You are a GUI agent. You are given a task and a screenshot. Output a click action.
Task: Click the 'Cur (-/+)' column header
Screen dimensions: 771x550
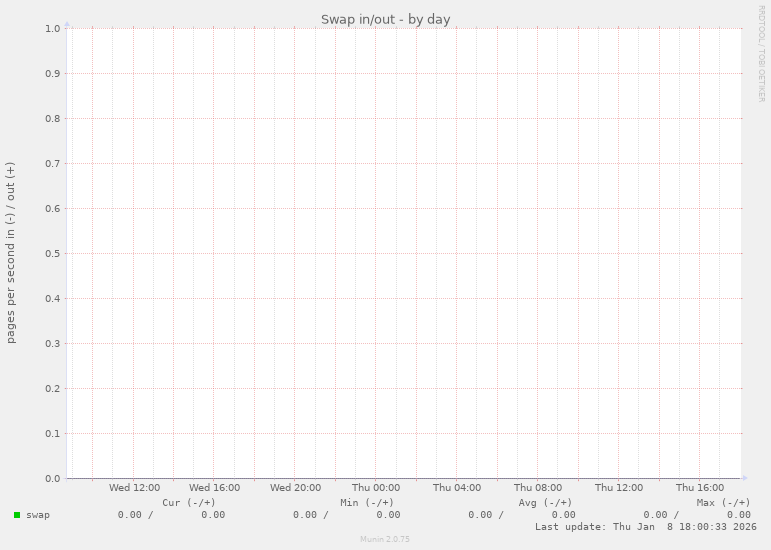click(188, 502)
